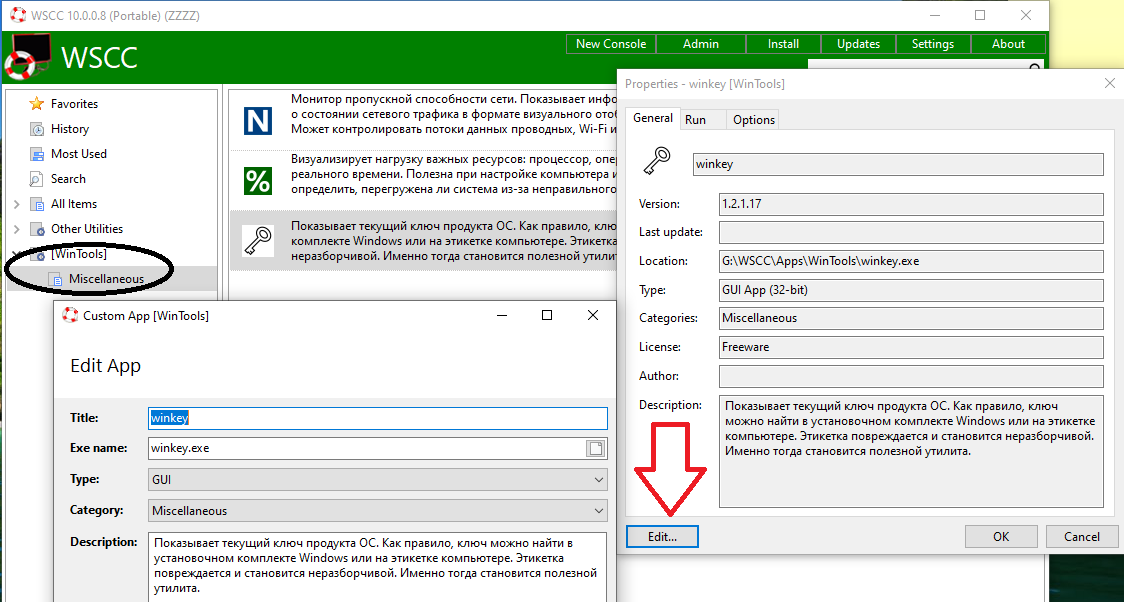Expand the All Items tree node
Screen dimensions: 1124x602
[16, 204]
